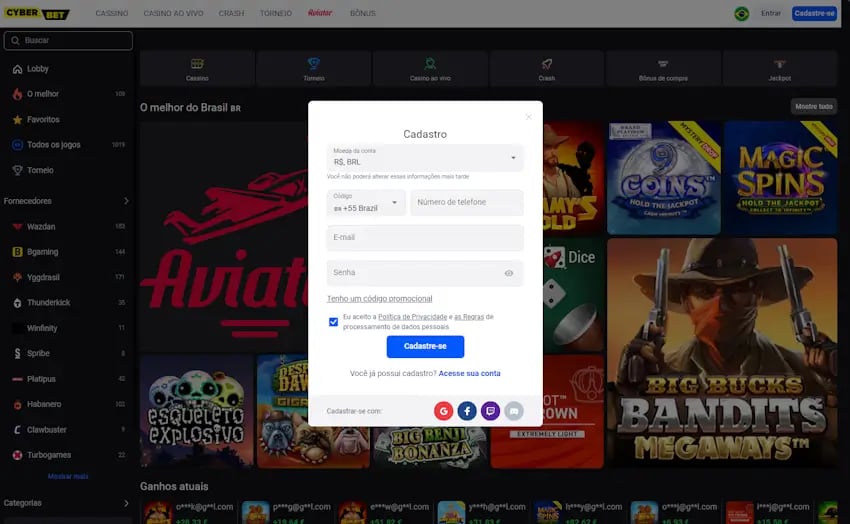Image resolution: width=850 pixels, height=524 pixels.
Task: Sign up with the Facebook icon
Action: 467,411
